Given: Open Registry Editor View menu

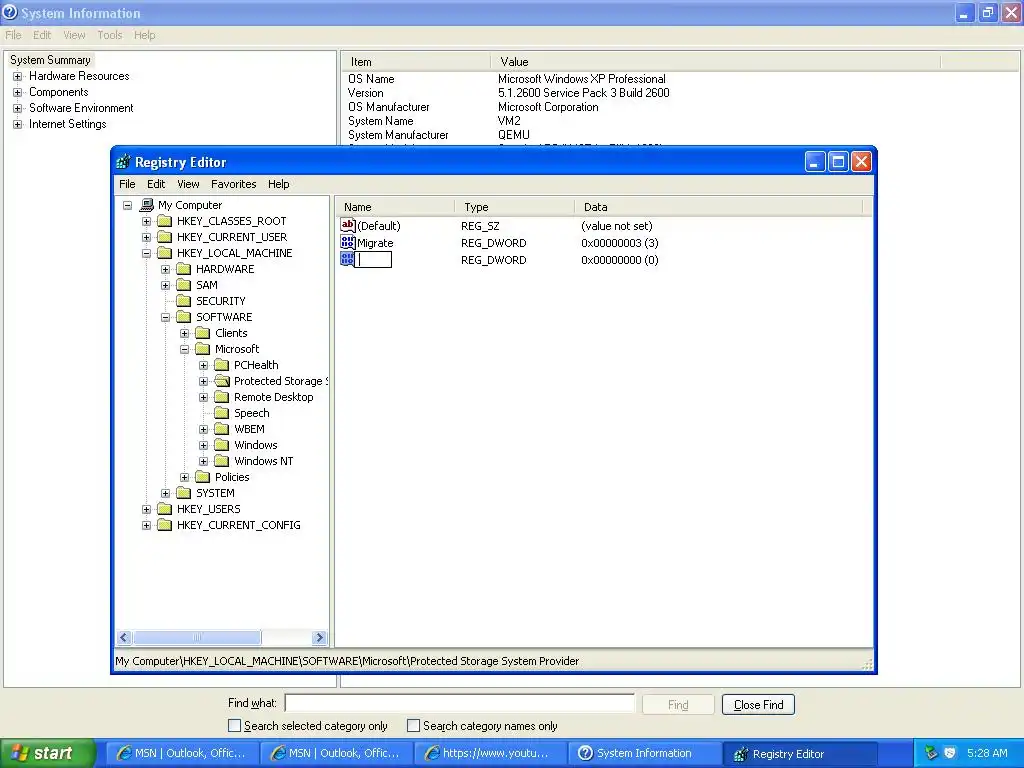Looking at the screenshot, I should pyautogui.click(x=188, y=184).
